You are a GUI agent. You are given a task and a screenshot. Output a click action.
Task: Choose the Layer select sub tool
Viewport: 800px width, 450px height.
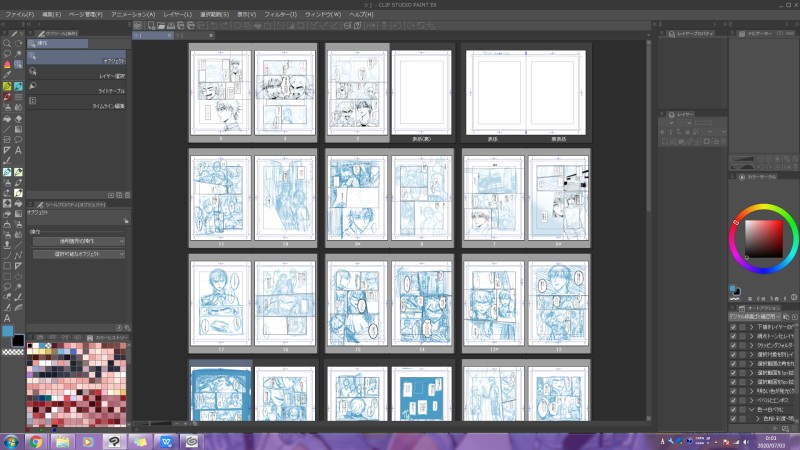(77, 72)
